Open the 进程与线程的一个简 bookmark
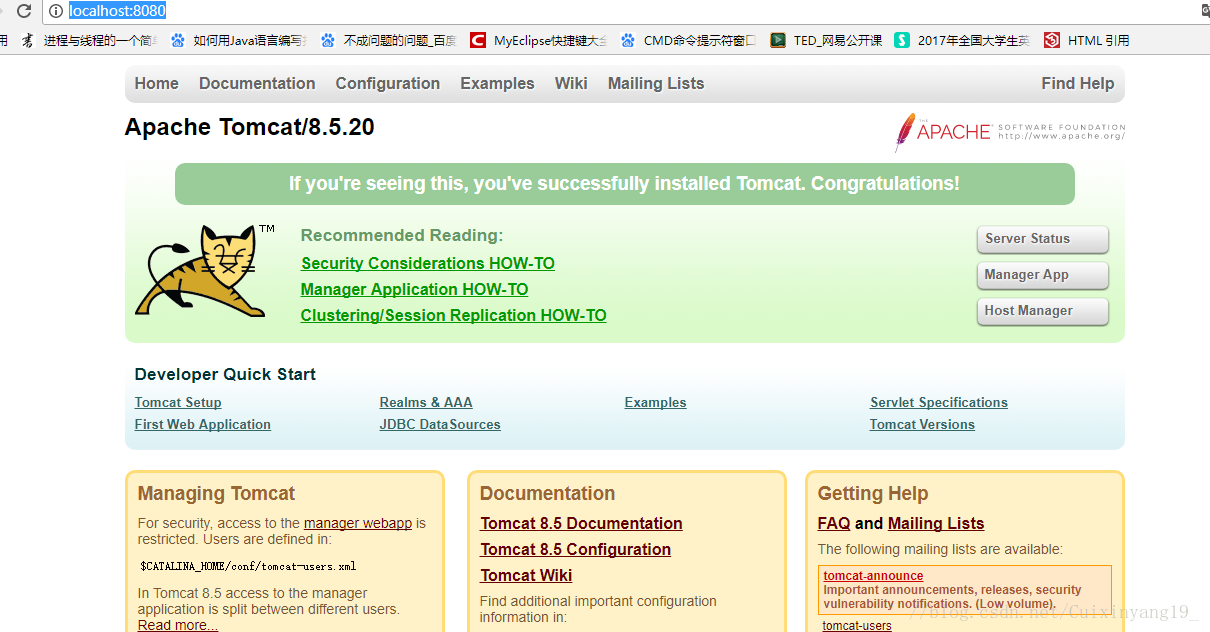Viewport: 1210px width, 632px height. (91, 40)
